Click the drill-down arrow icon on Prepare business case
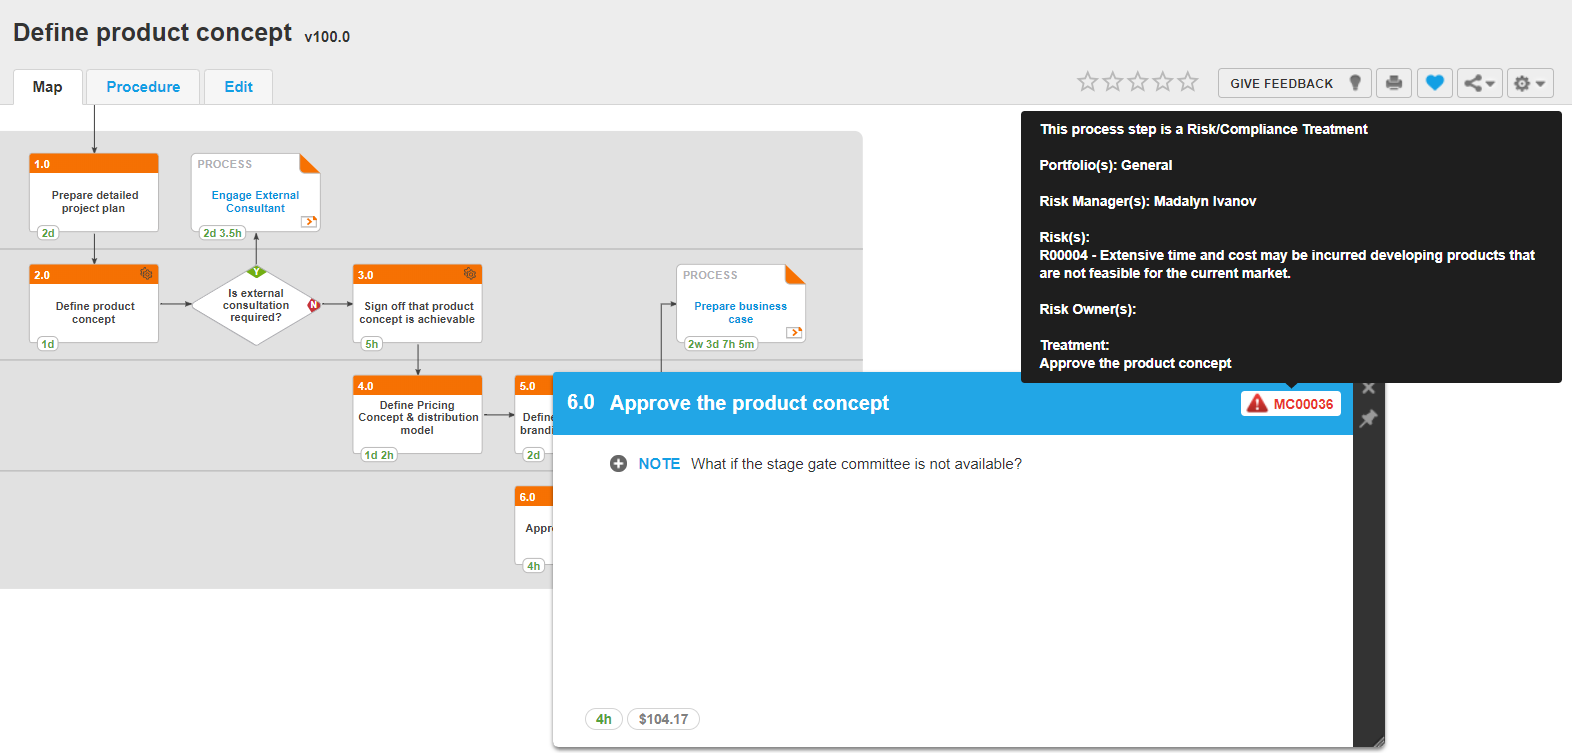The image size is (1572, 753). coord(794,333)
